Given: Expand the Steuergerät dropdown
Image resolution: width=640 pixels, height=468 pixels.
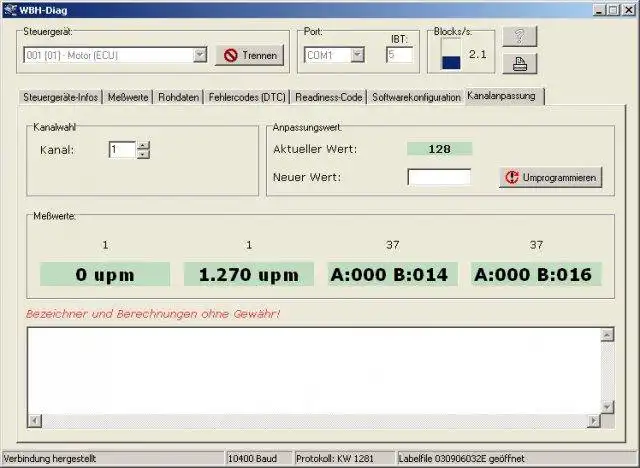Looking at the screenshot, I should [x=200, y=55].
